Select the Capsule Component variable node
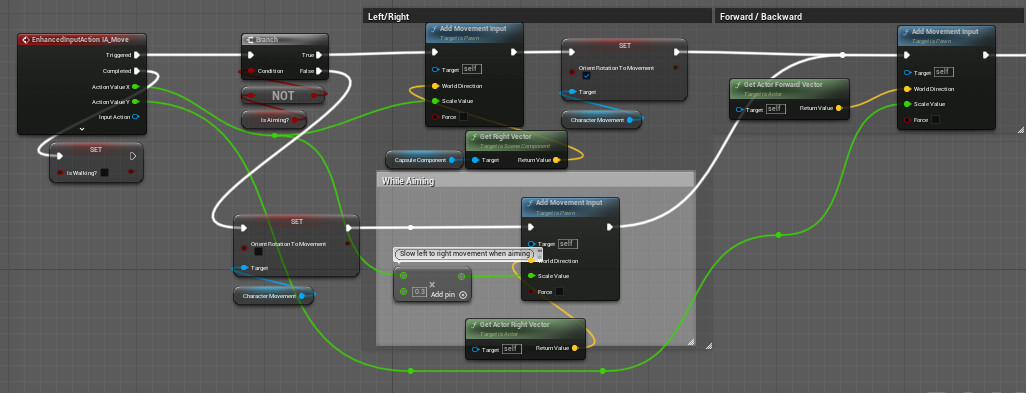Screen dimensions: 1026x393 [x=423, y=159]
